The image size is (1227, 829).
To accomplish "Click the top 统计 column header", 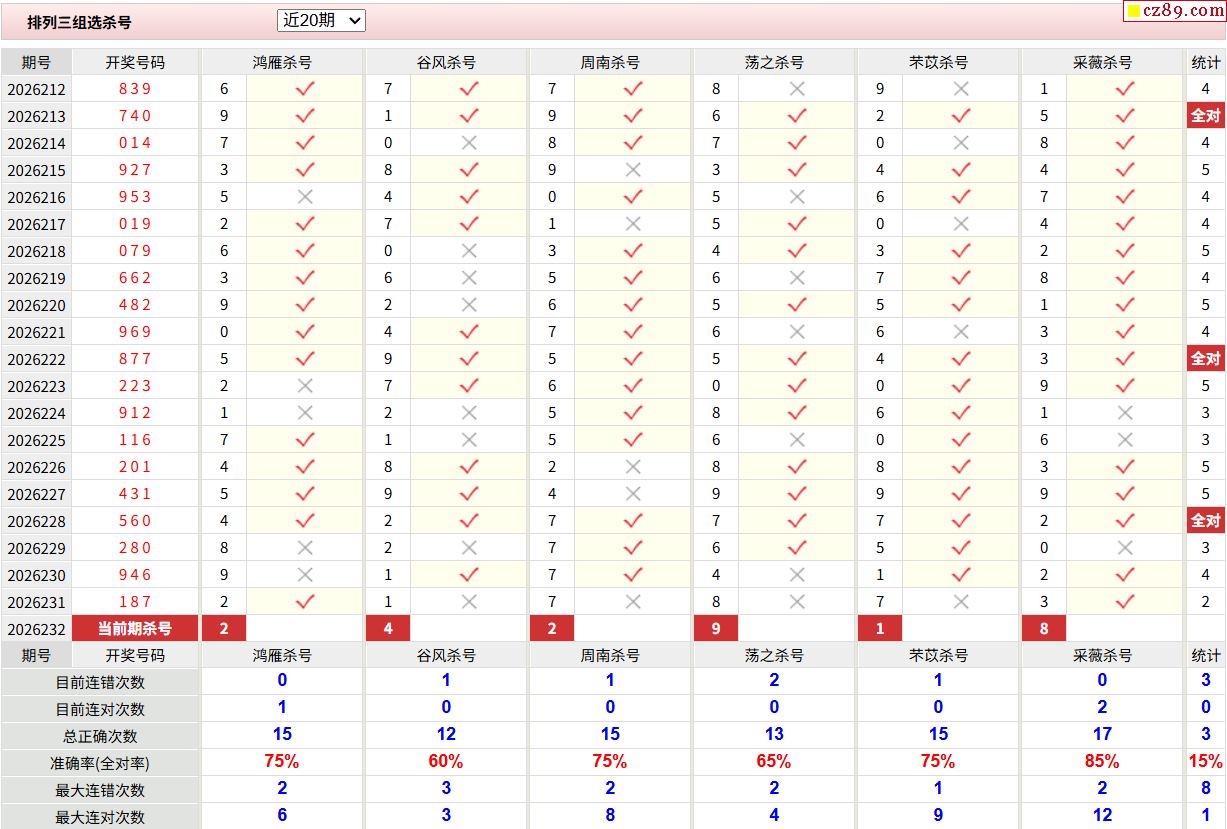I will pyautogui.click(x=1206, y=62).
